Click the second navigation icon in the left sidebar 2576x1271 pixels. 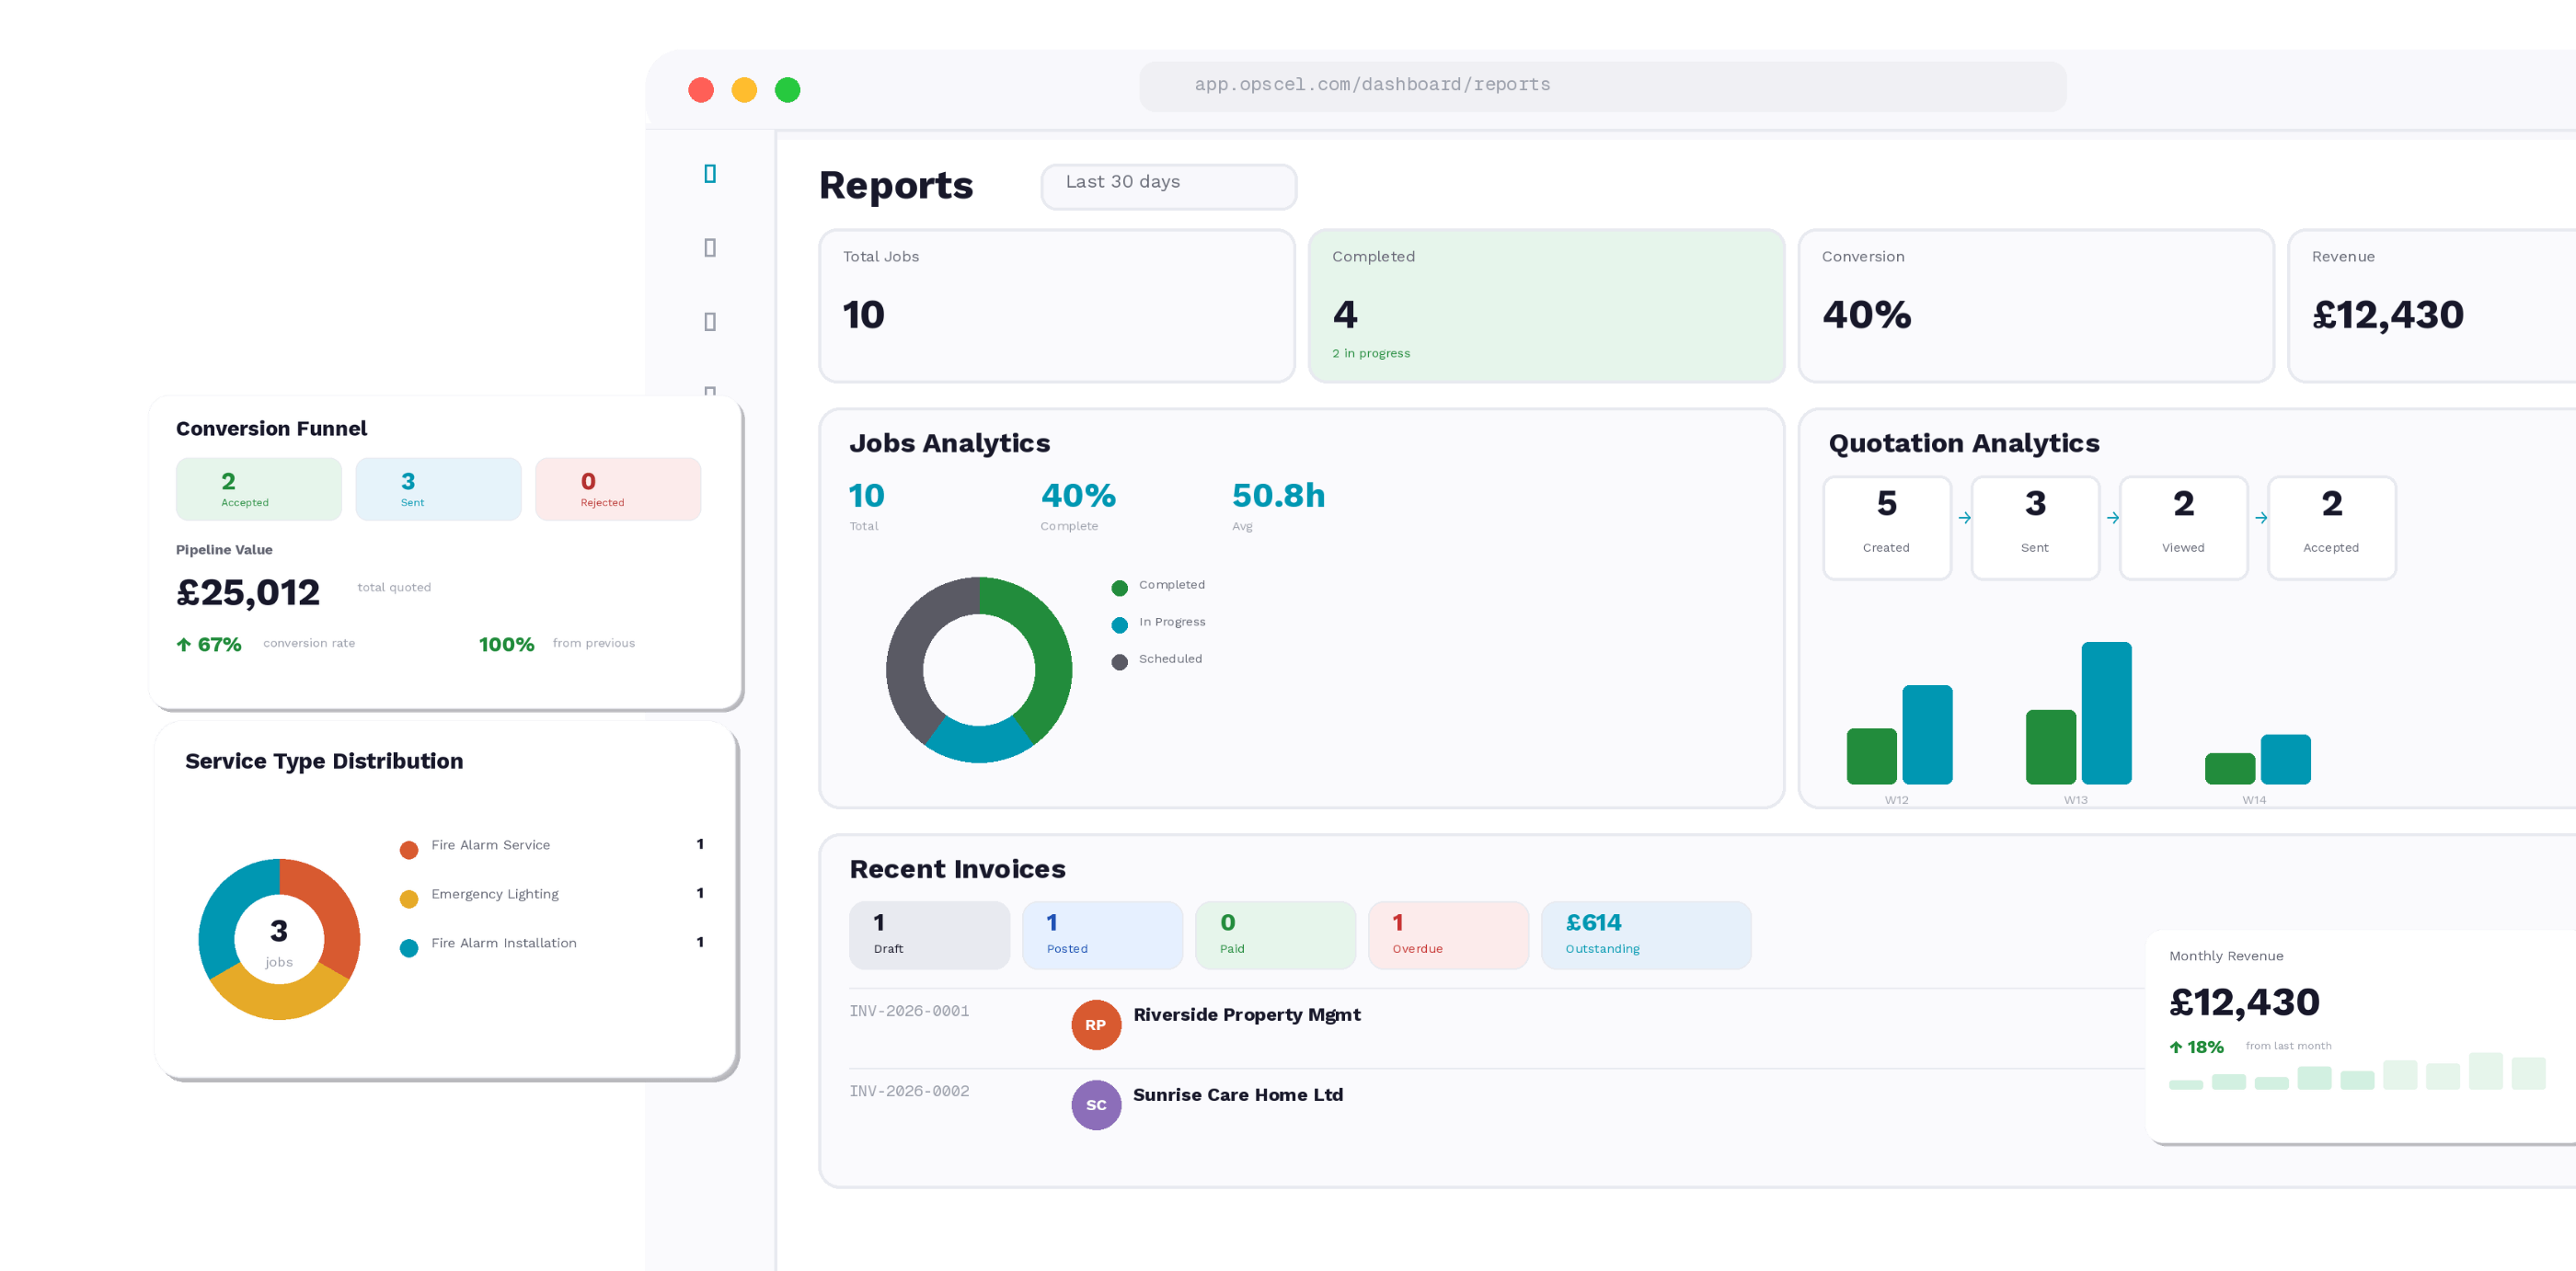coord(711,246)
